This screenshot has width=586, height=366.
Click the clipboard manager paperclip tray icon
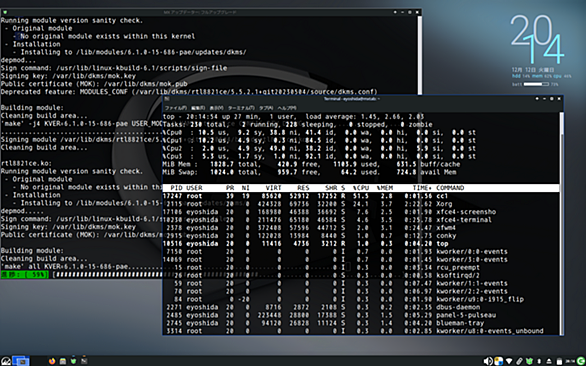(x=519, y=361)
